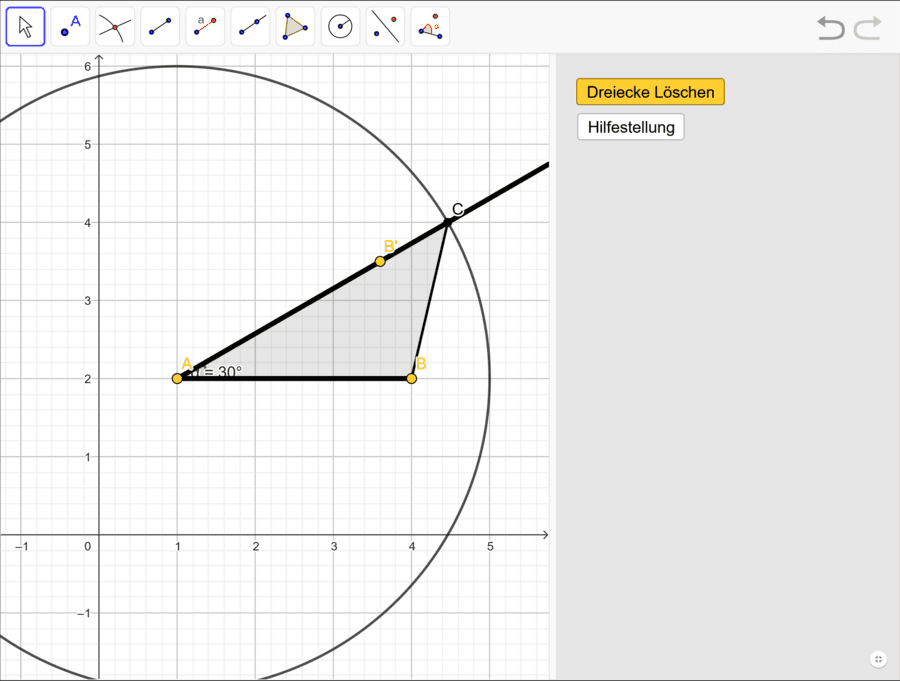The width and height of the screenshot is (900, 681).
Task: Choose the Intersect tool
Action: [x=115, y=27]
